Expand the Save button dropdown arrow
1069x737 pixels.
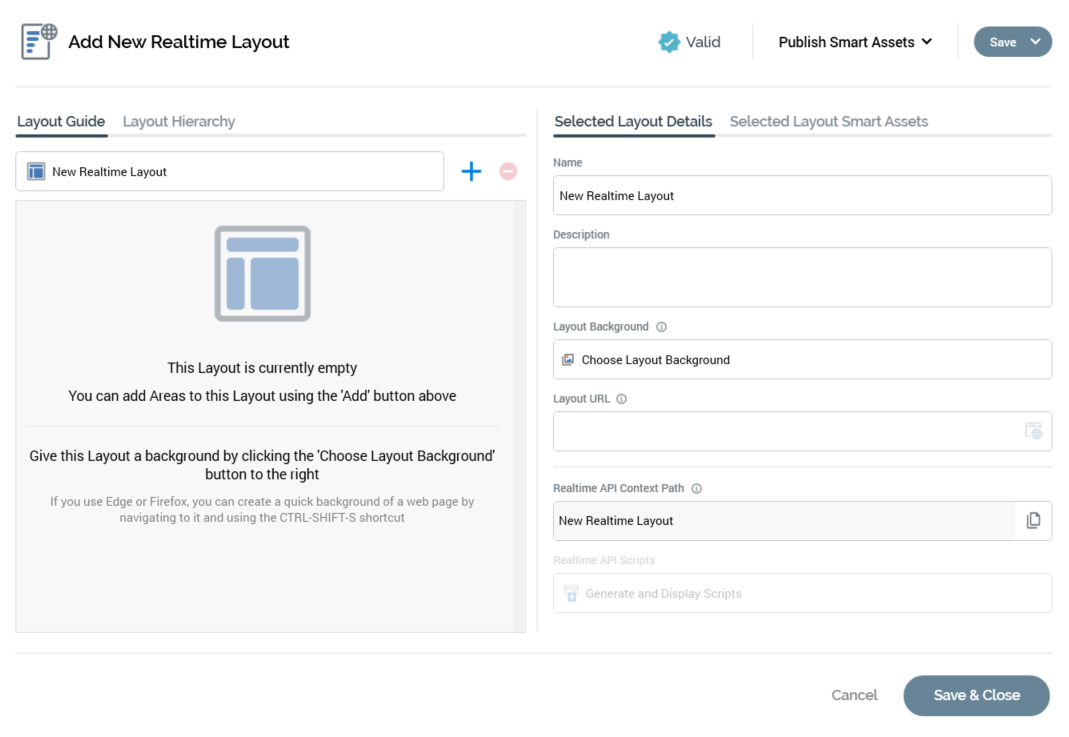click(x=1035, y=42)
